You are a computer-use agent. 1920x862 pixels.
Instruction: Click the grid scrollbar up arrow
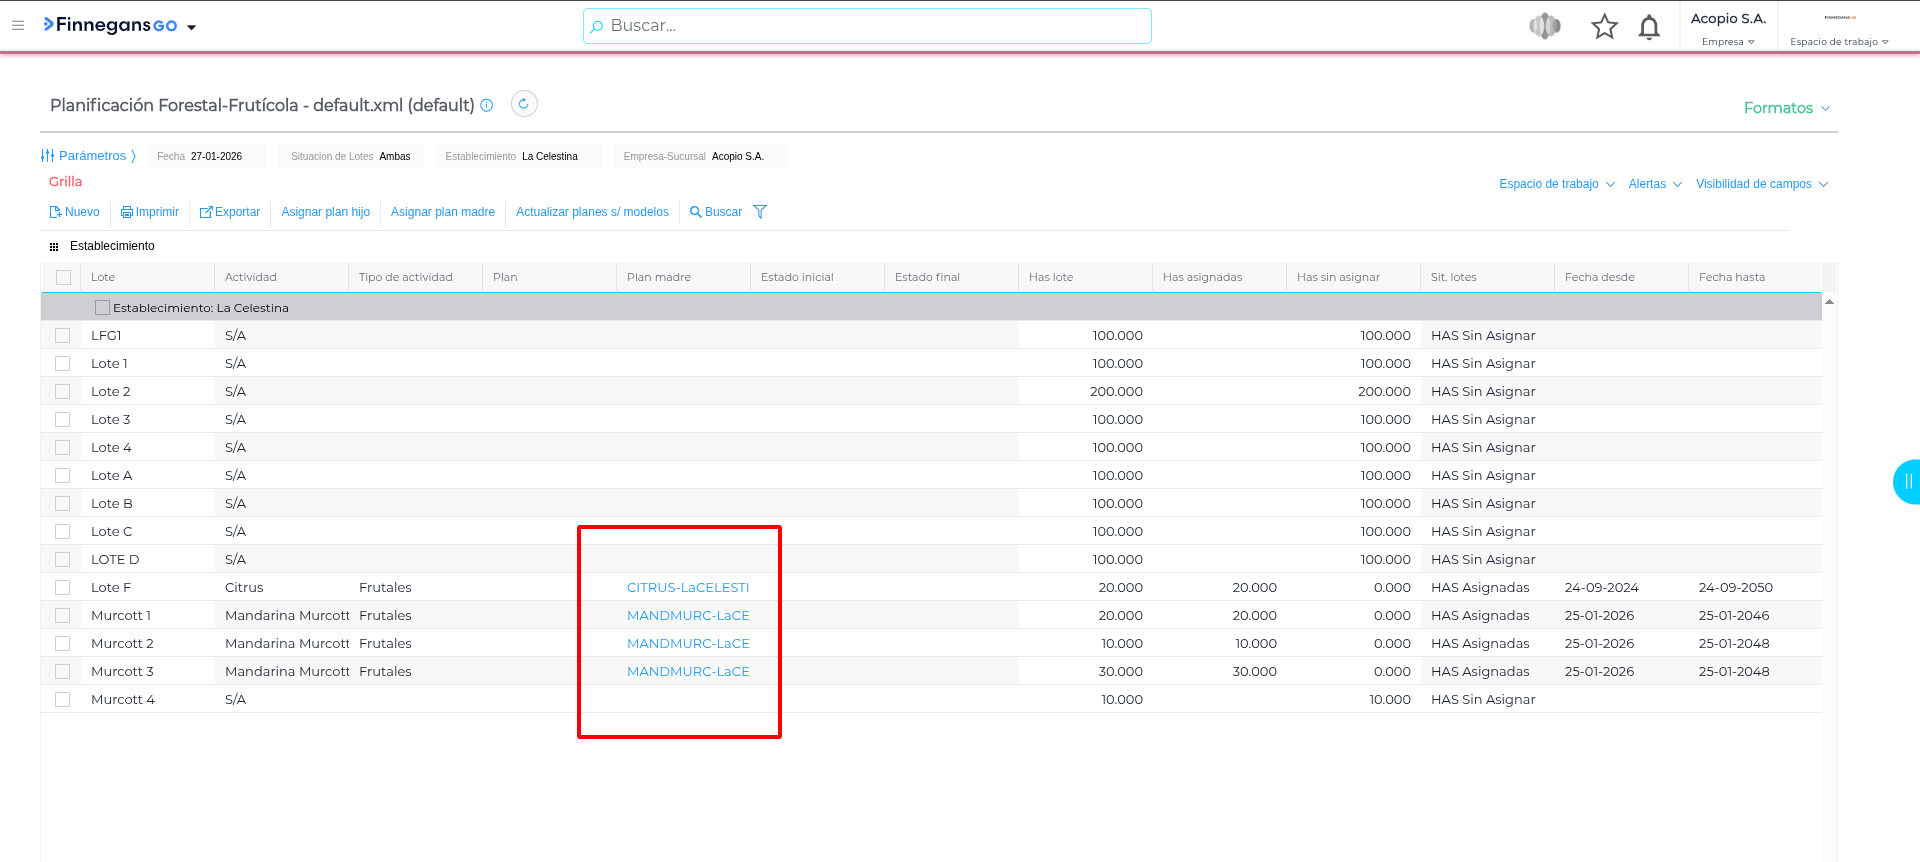pos(1829,302)
